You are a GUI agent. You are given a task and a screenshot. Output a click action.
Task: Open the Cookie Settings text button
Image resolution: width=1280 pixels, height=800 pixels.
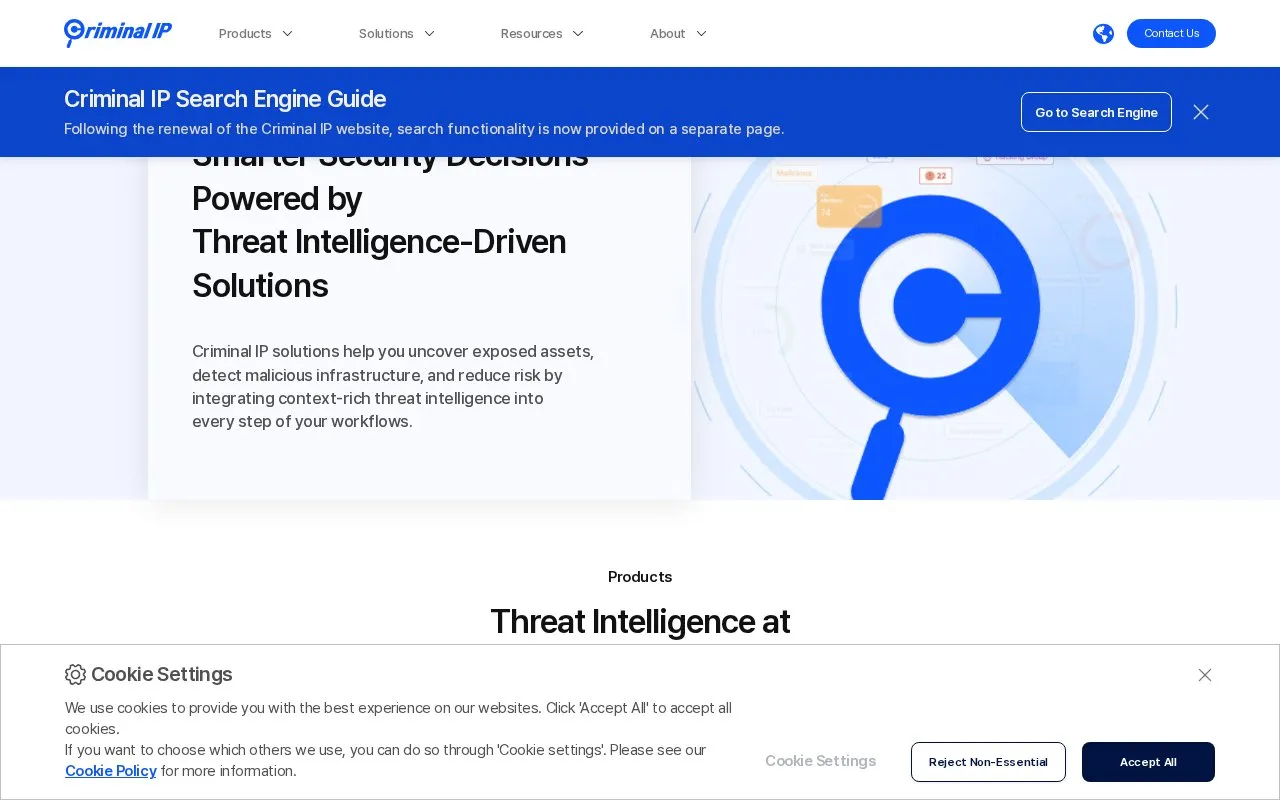tap(820, 761)
